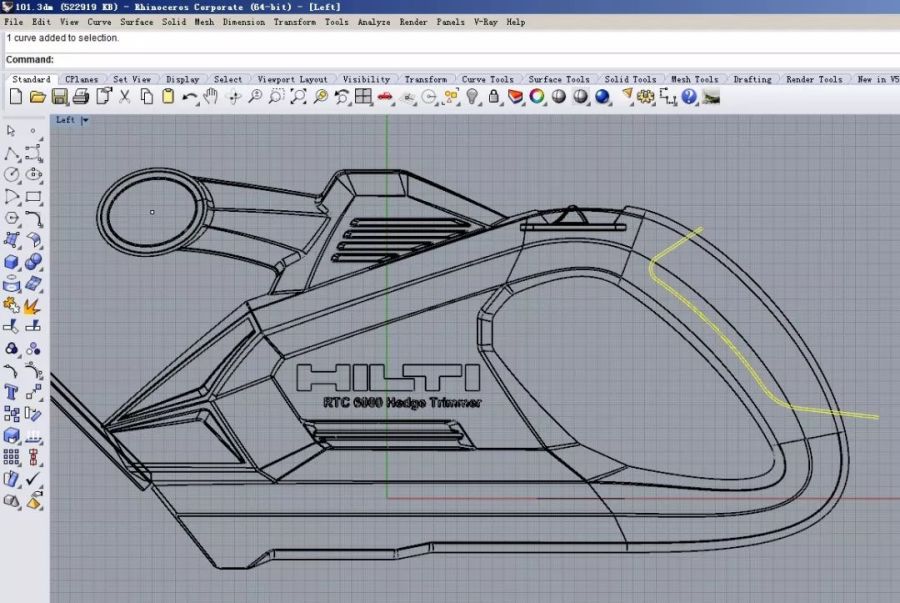900x603 pixels.
Task: Switch to the Curve Tools tab
Action: click(487, 79)
